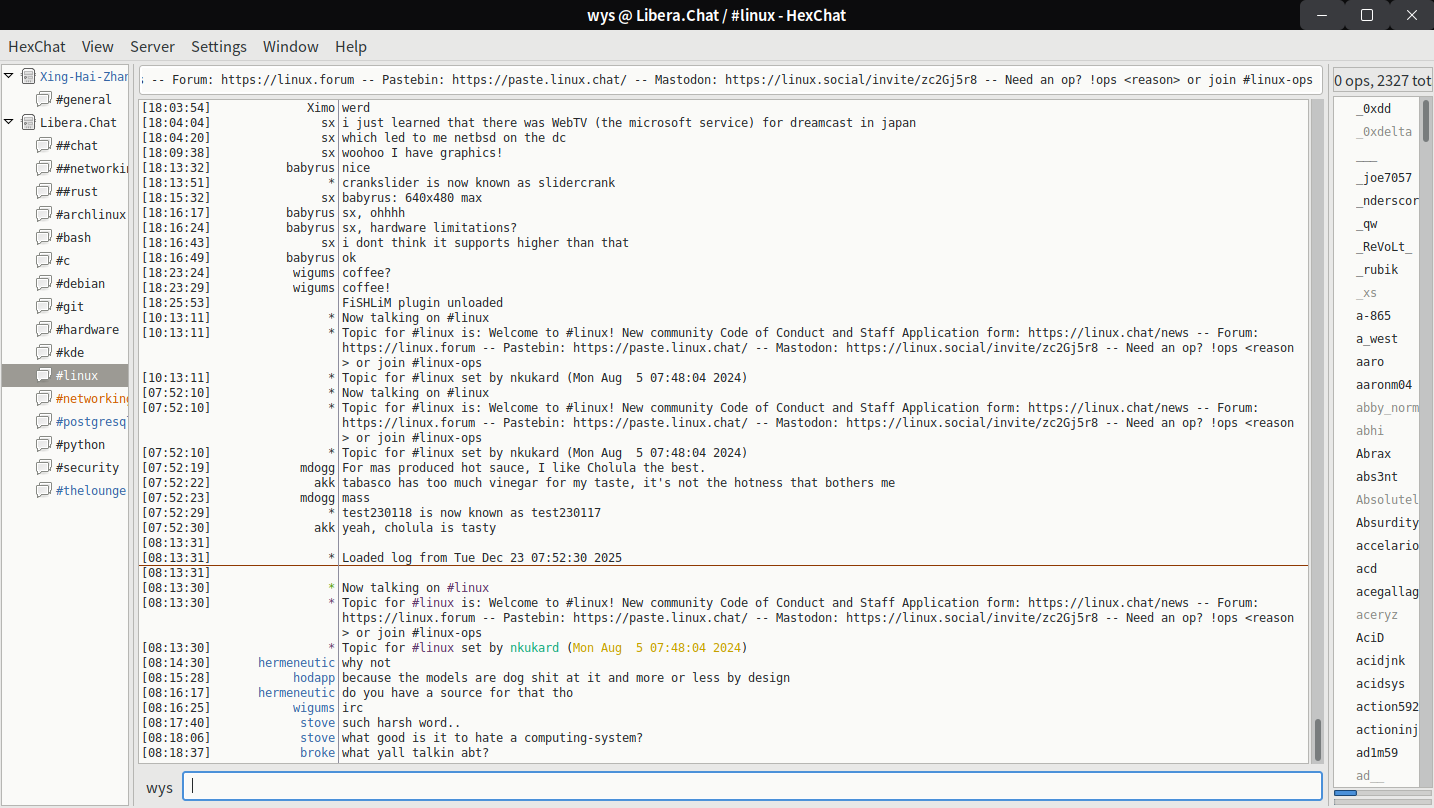
Task: Collapse the Libera.Chat server tree
Action: 10,122
